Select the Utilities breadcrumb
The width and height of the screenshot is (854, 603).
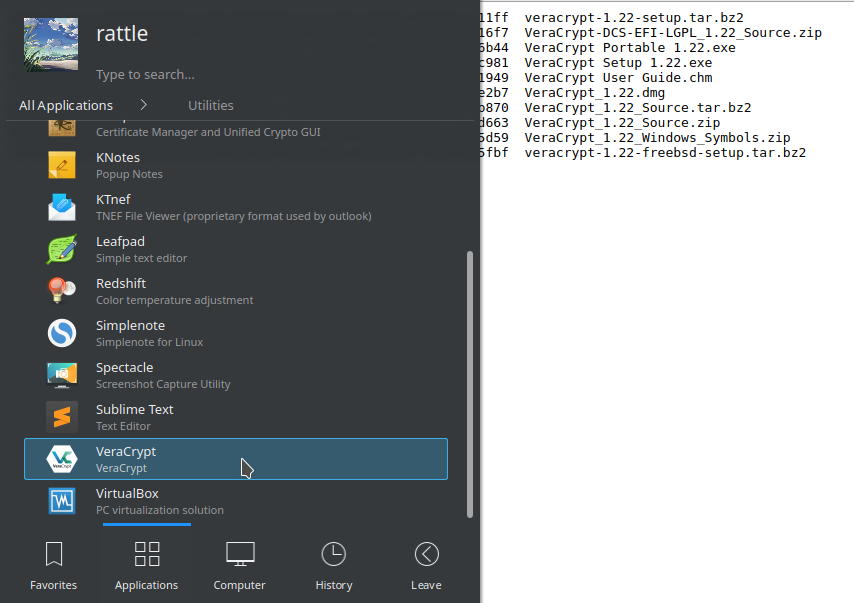tap(211, 105)
